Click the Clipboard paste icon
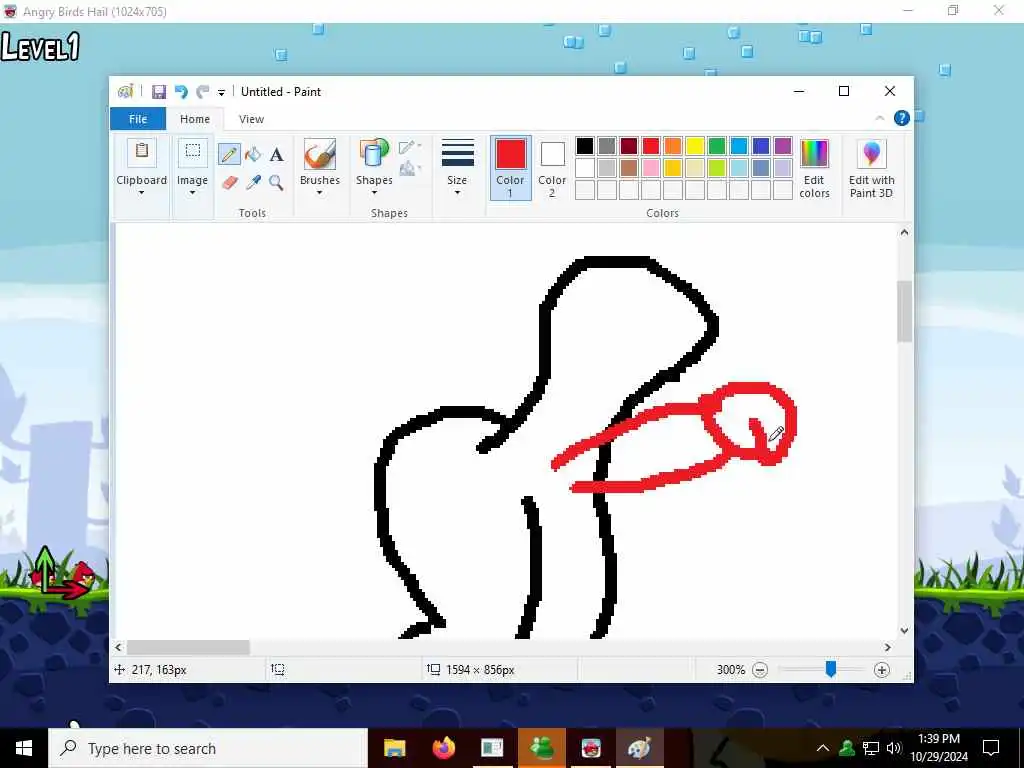Image resolution: width=1024 pixels, height=768 pixels. pyautogui.click(x=141, y=153)
